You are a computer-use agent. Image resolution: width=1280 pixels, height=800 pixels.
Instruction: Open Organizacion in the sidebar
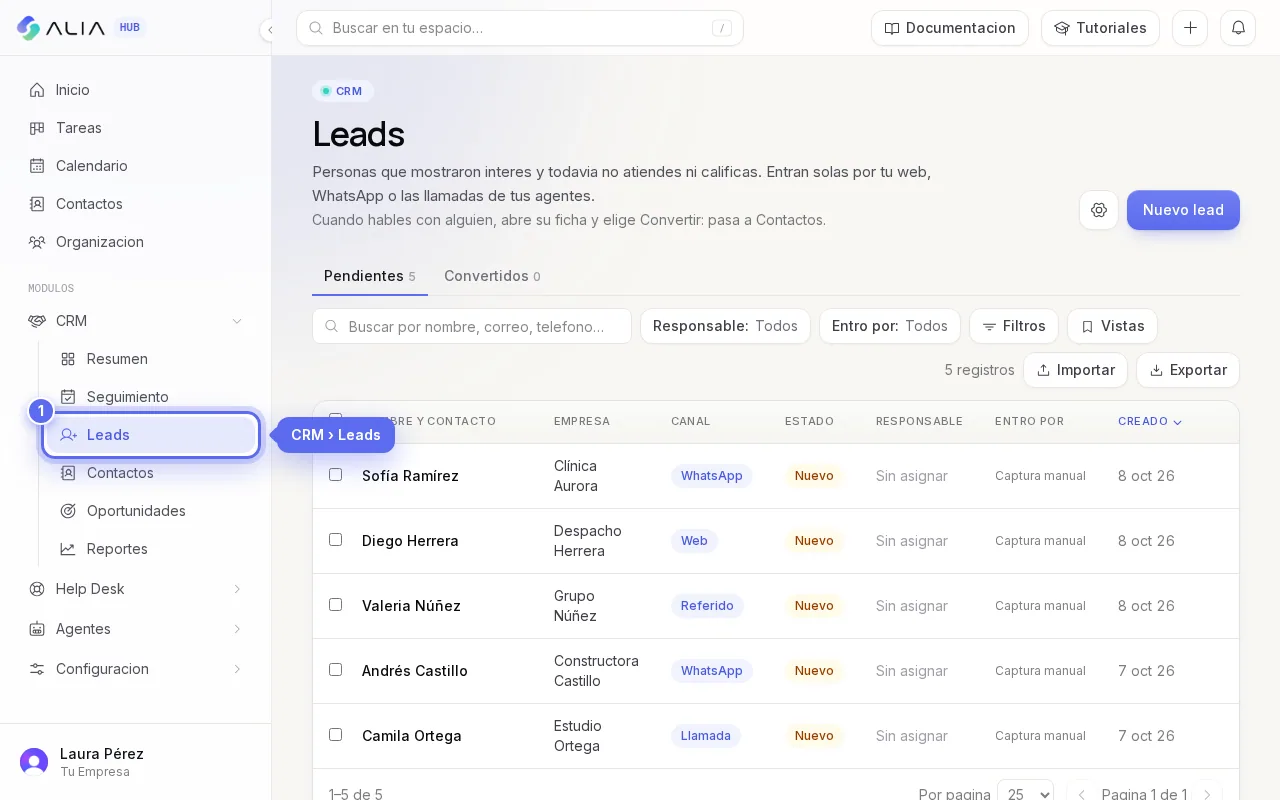(136, 242)
